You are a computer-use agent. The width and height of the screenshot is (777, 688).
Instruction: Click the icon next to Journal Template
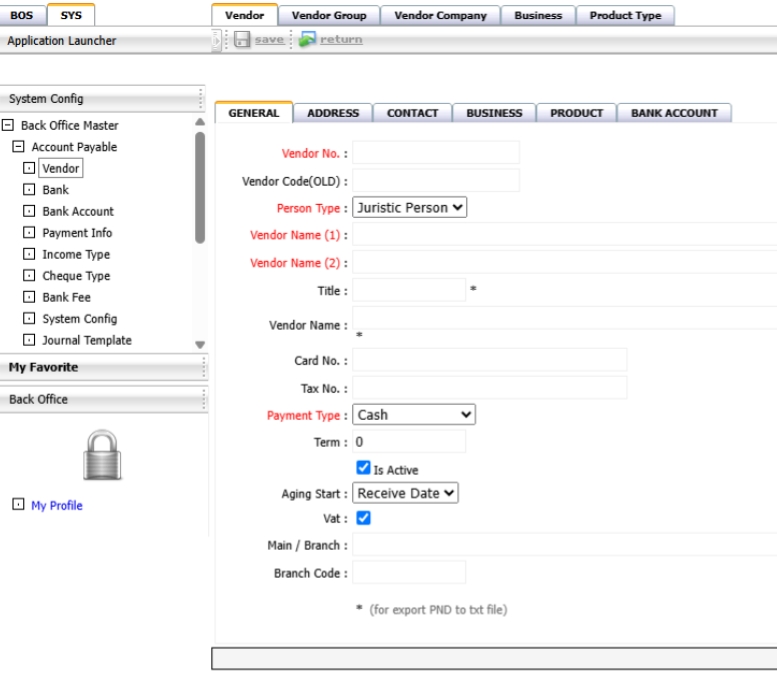(x=29, y=340)
